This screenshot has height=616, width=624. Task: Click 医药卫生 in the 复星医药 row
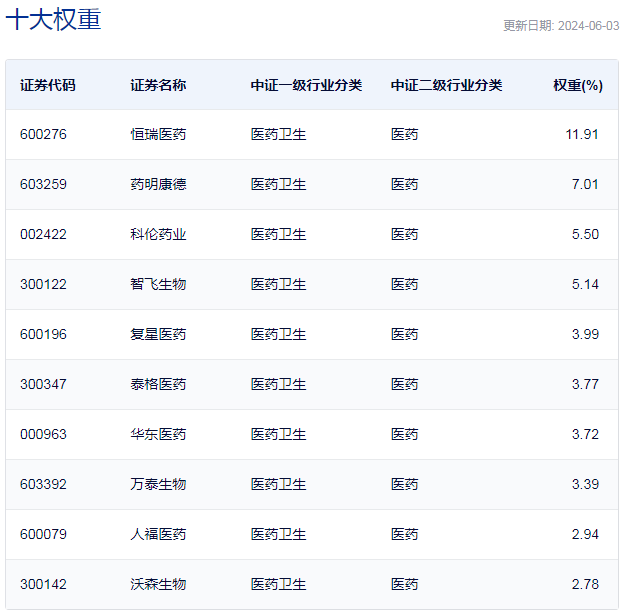pos(278,335)
